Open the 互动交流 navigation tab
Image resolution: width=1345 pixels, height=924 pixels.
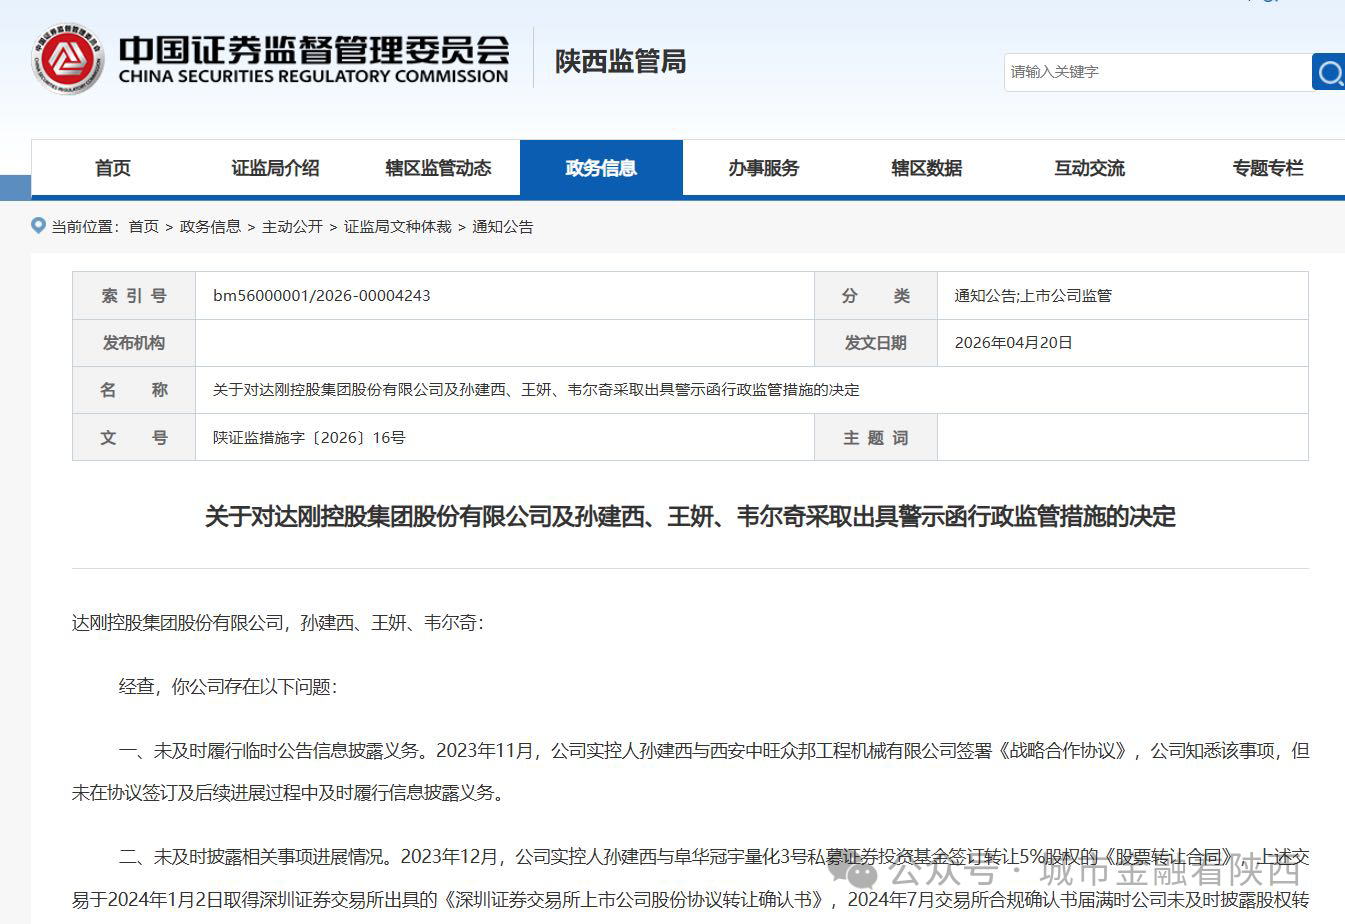1090,168
